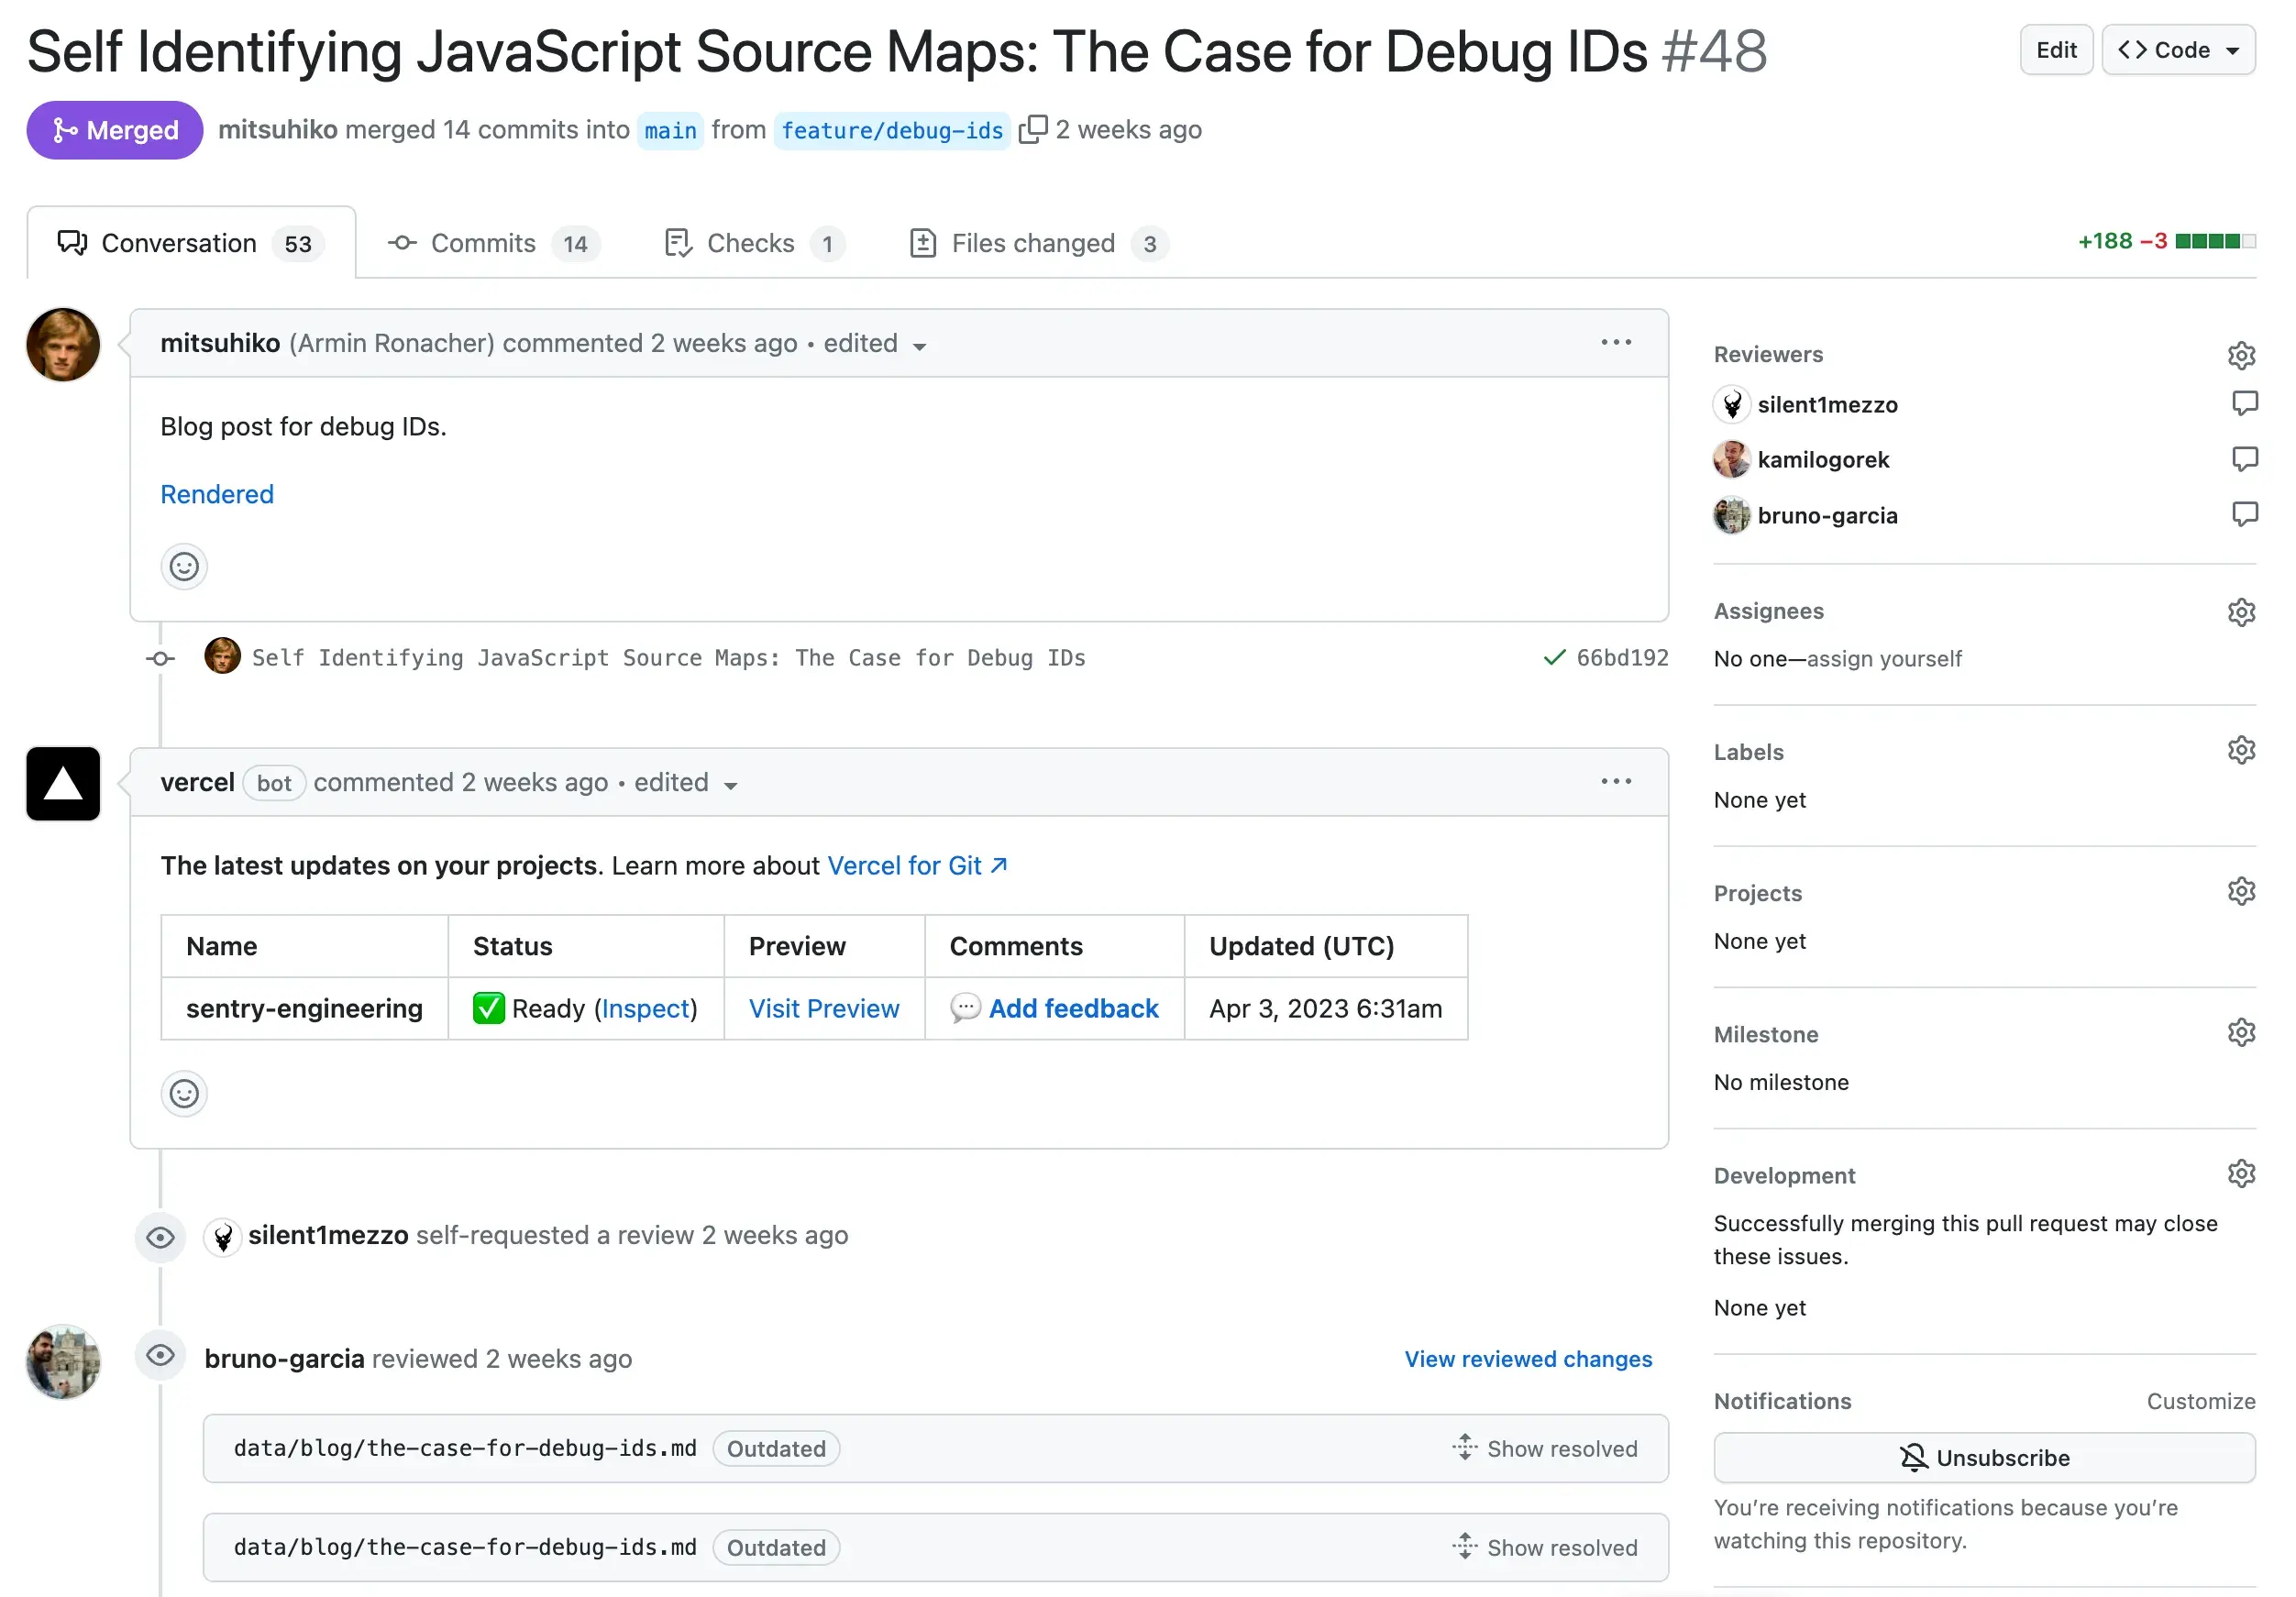Open the Rendered link
The width and height of the screenshot is (2296, 1597).
tap(217, 494)
